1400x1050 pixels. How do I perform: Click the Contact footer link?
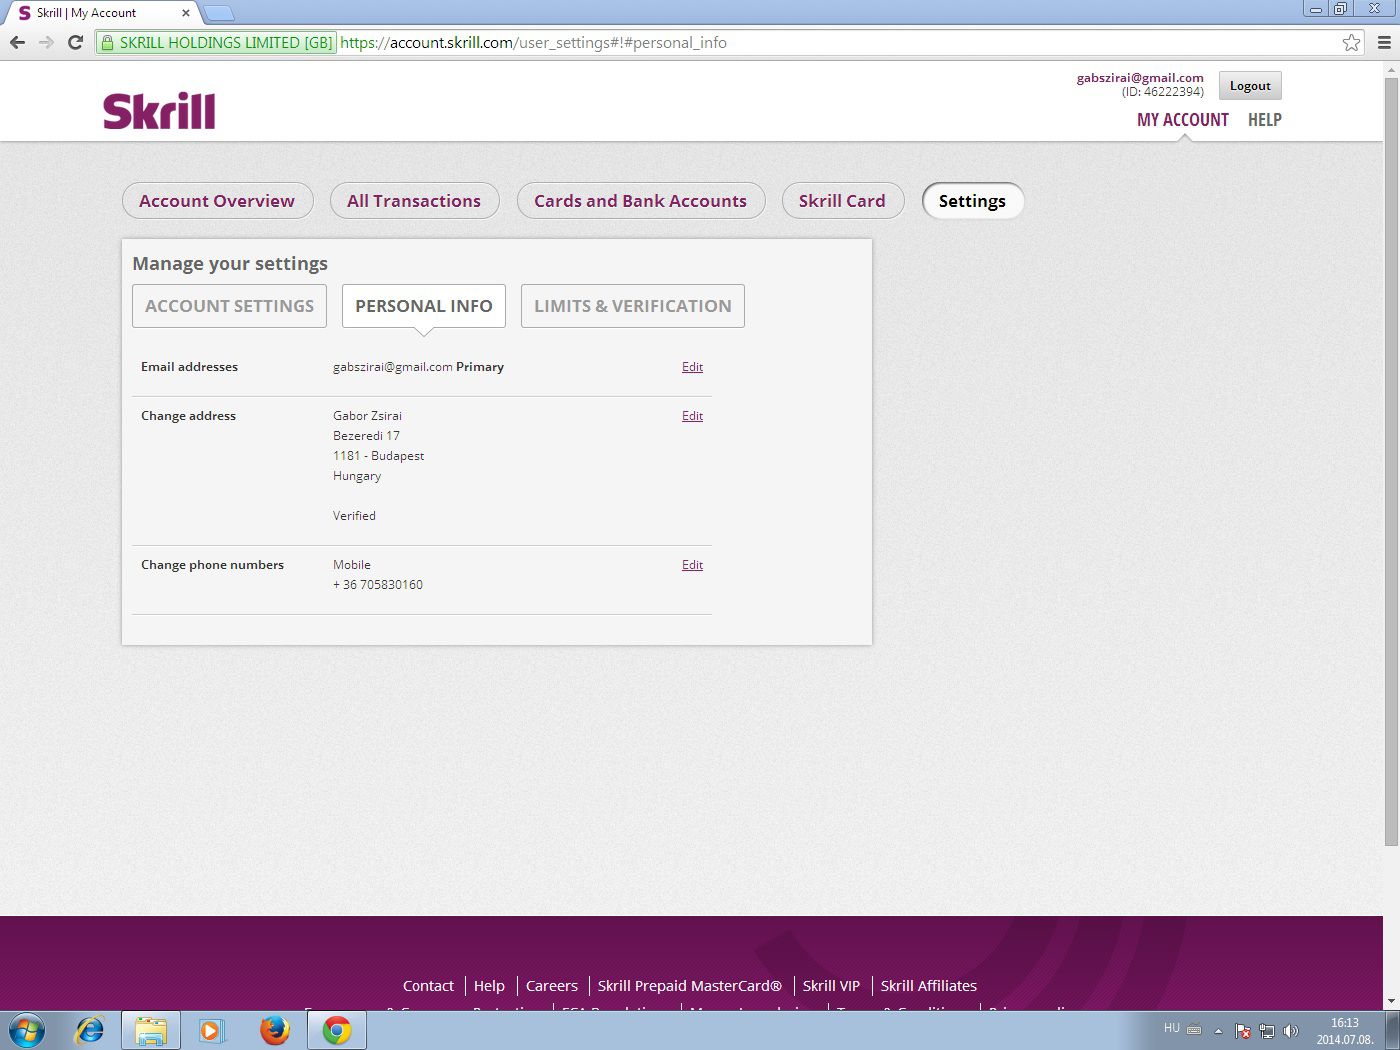428,986
